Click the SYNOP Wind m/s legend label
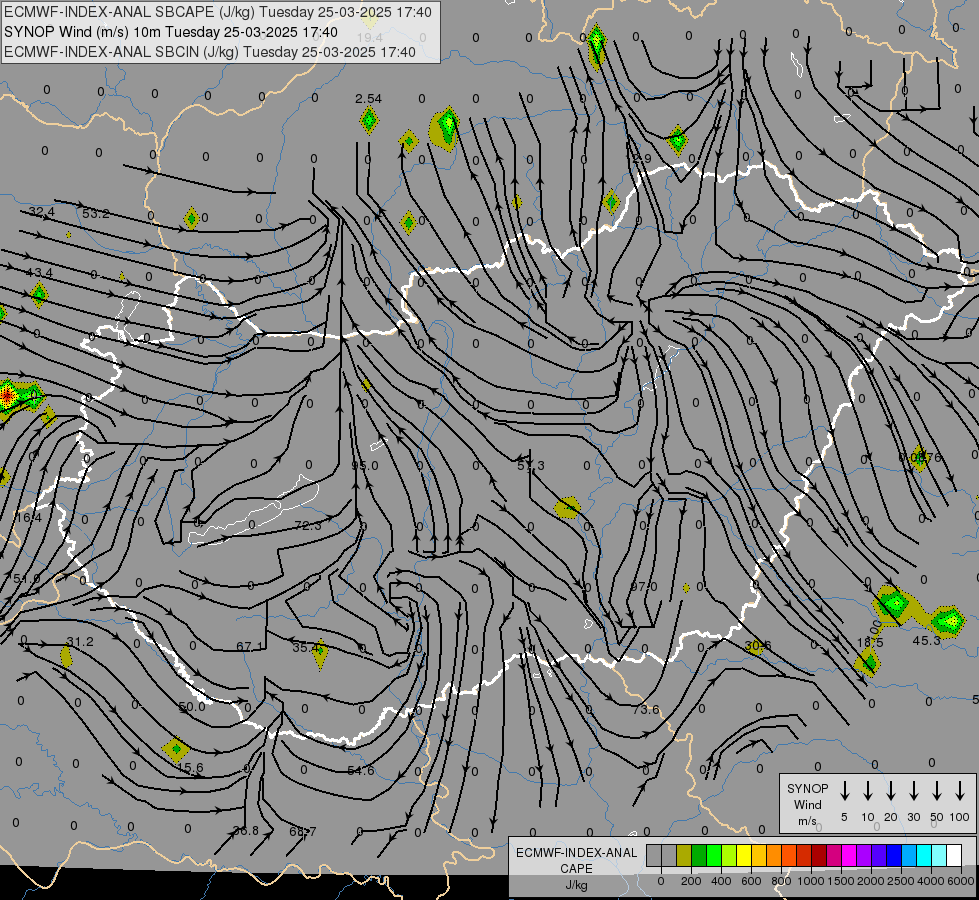Viewport: 979px width, 900px height. (x=807, y=804)
